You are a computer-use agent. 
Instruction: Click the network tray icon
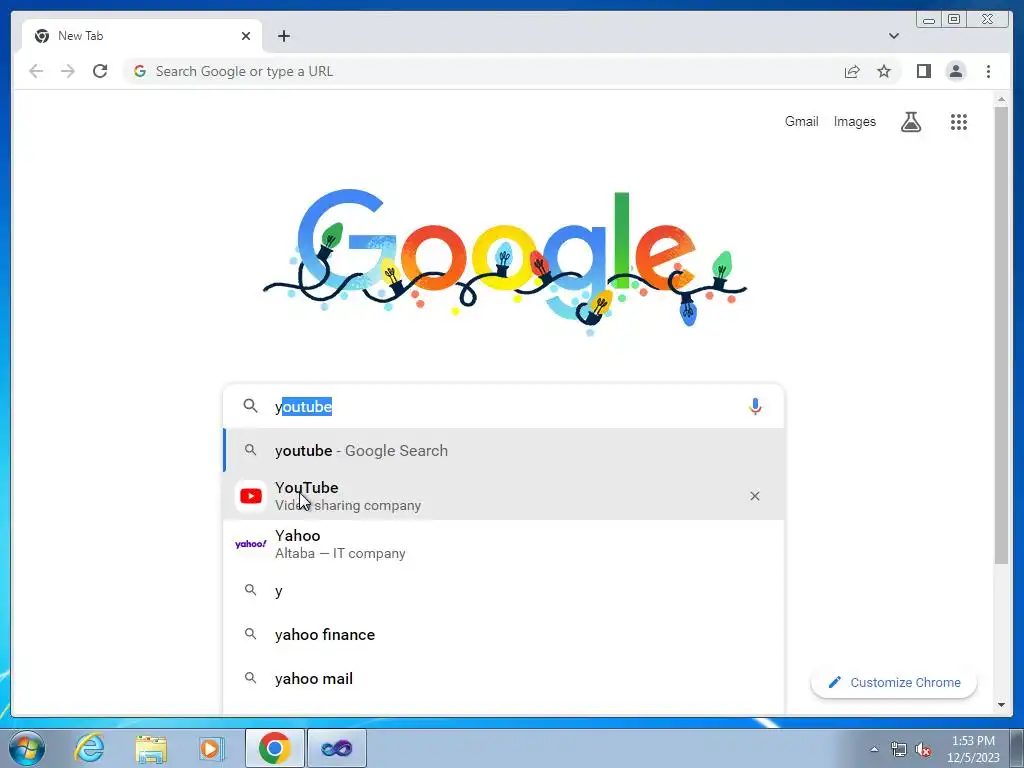click(x=899, y=749)
